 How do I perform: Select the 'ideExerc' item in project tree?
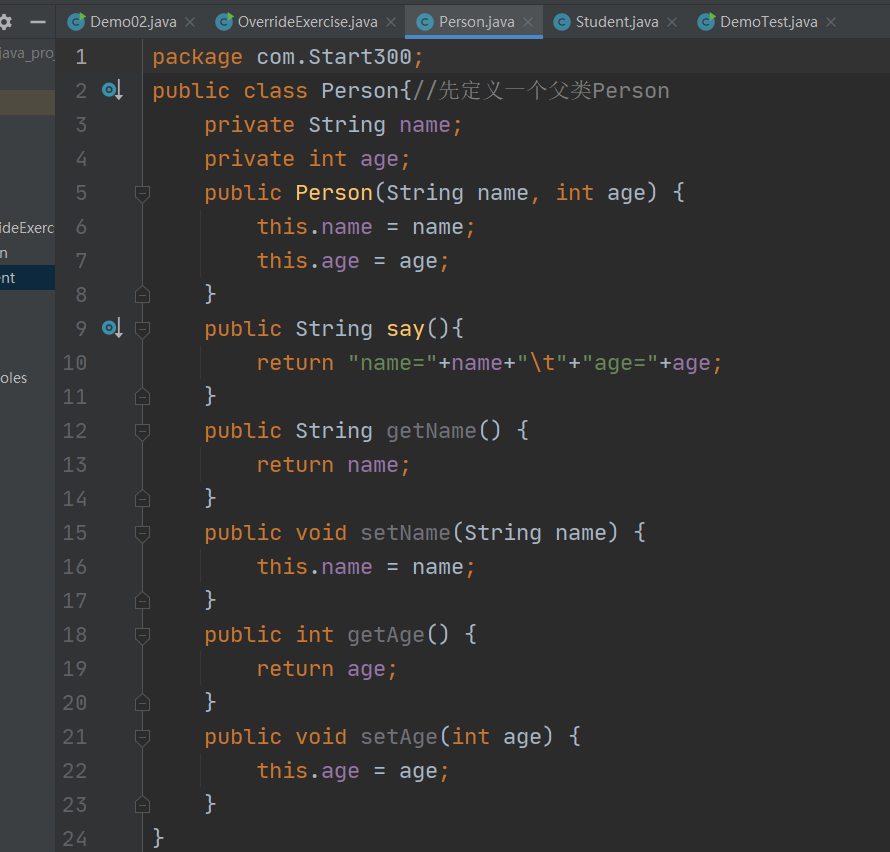coord(27,228)
